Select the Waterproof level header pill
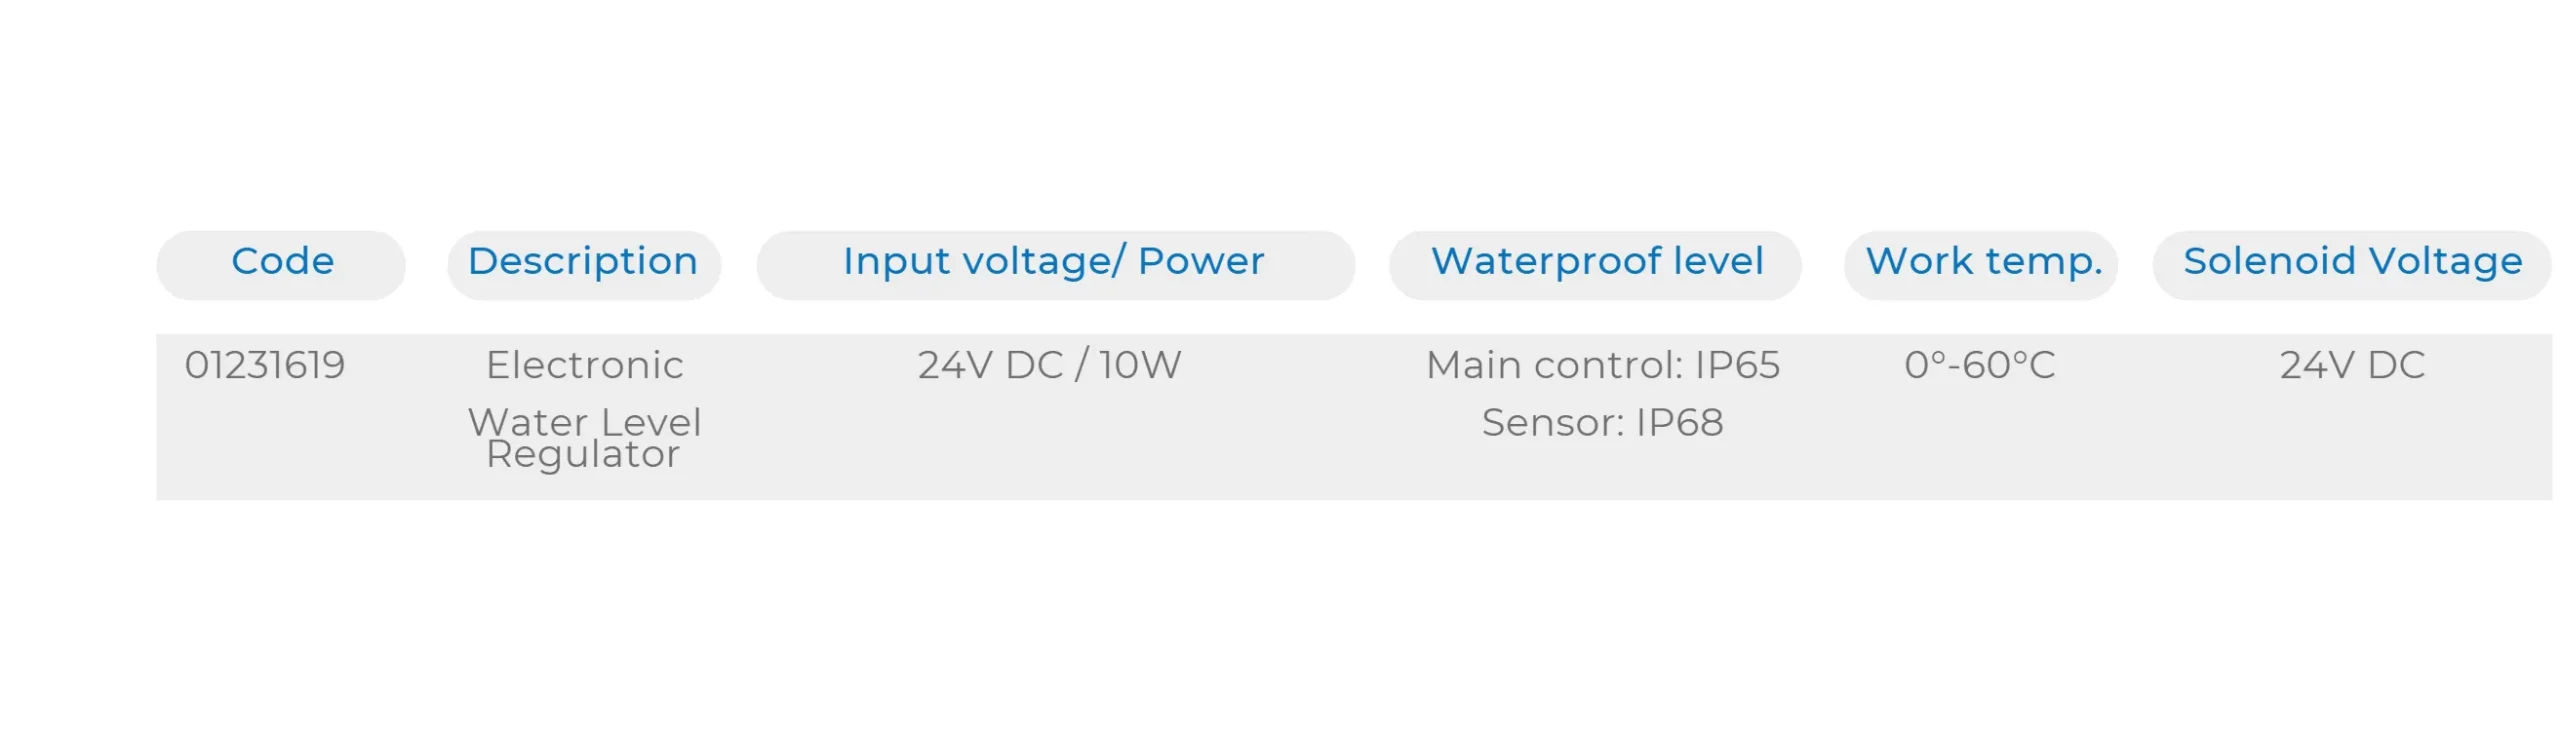This screenshot has height=730, width=2560. 1597,262
